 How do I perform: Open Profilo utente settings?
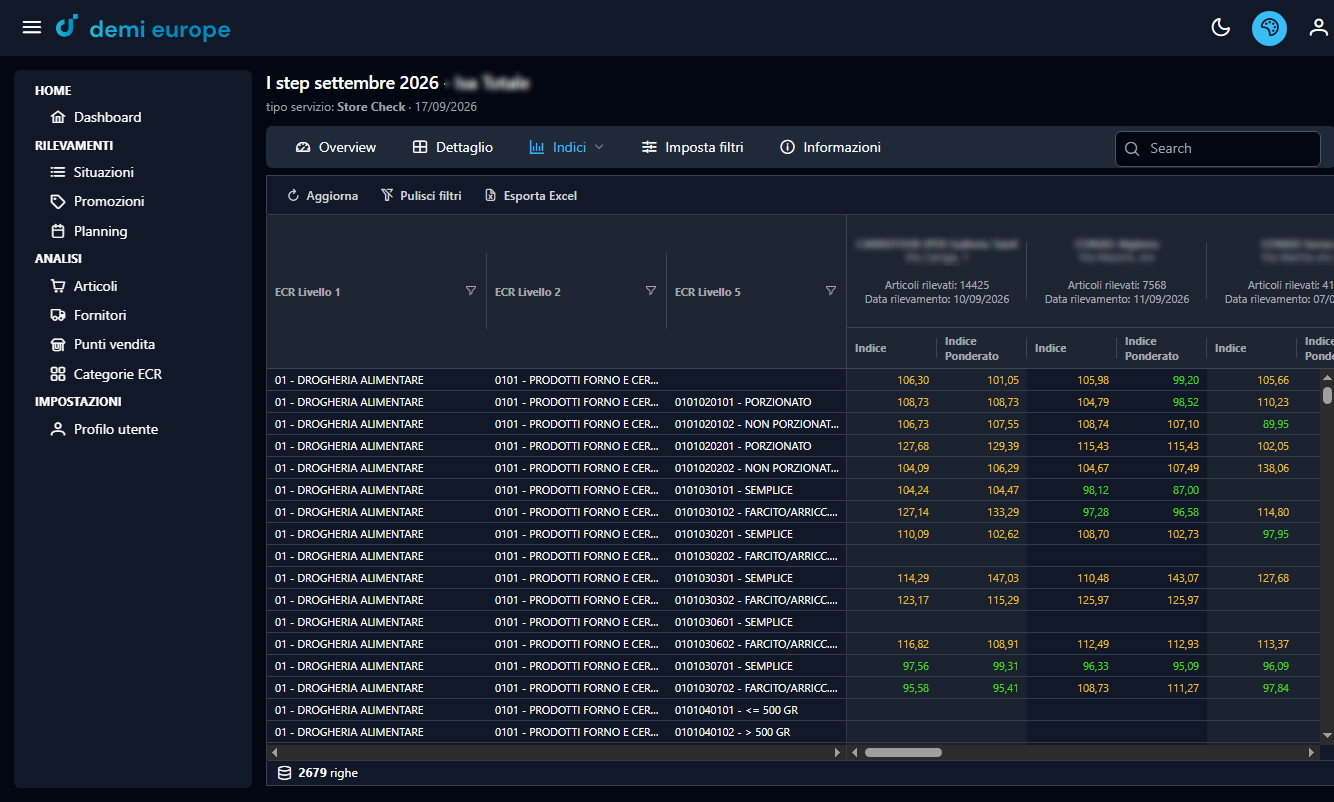[104, 429]
